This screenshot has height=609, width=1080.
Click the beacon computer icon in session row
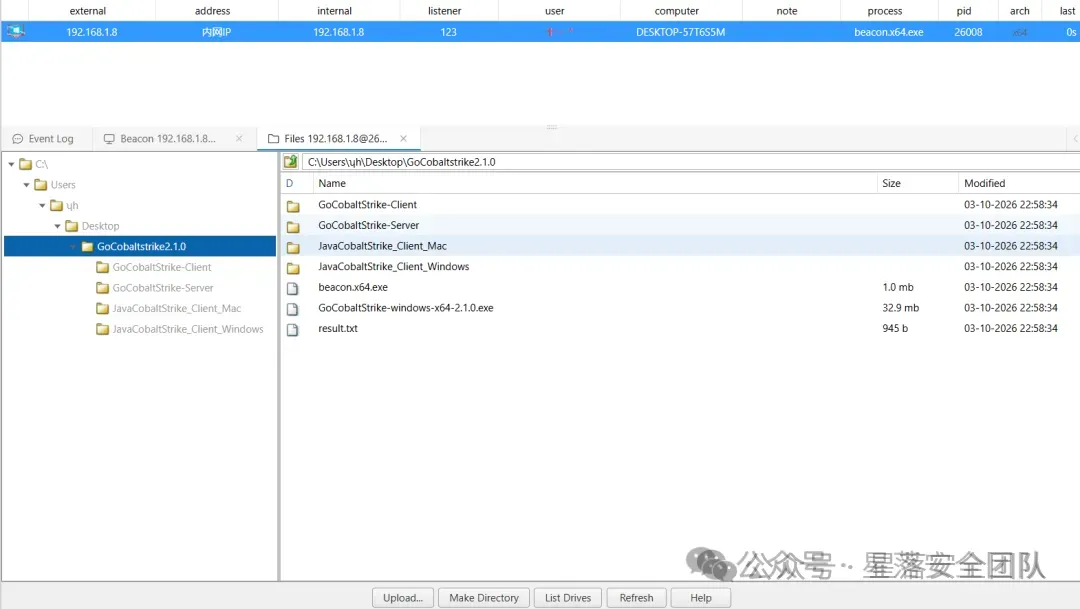tap(15, 32)
